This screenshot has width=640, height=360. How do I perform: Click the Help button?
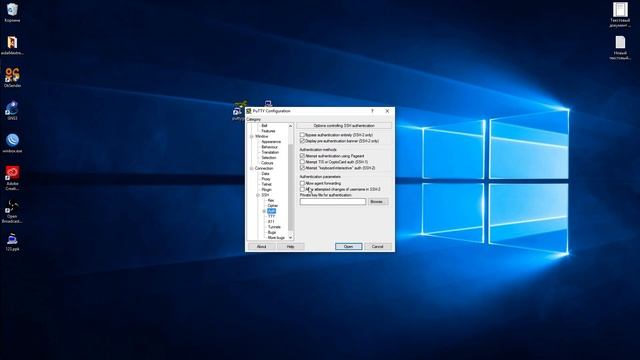pos(291,247)
